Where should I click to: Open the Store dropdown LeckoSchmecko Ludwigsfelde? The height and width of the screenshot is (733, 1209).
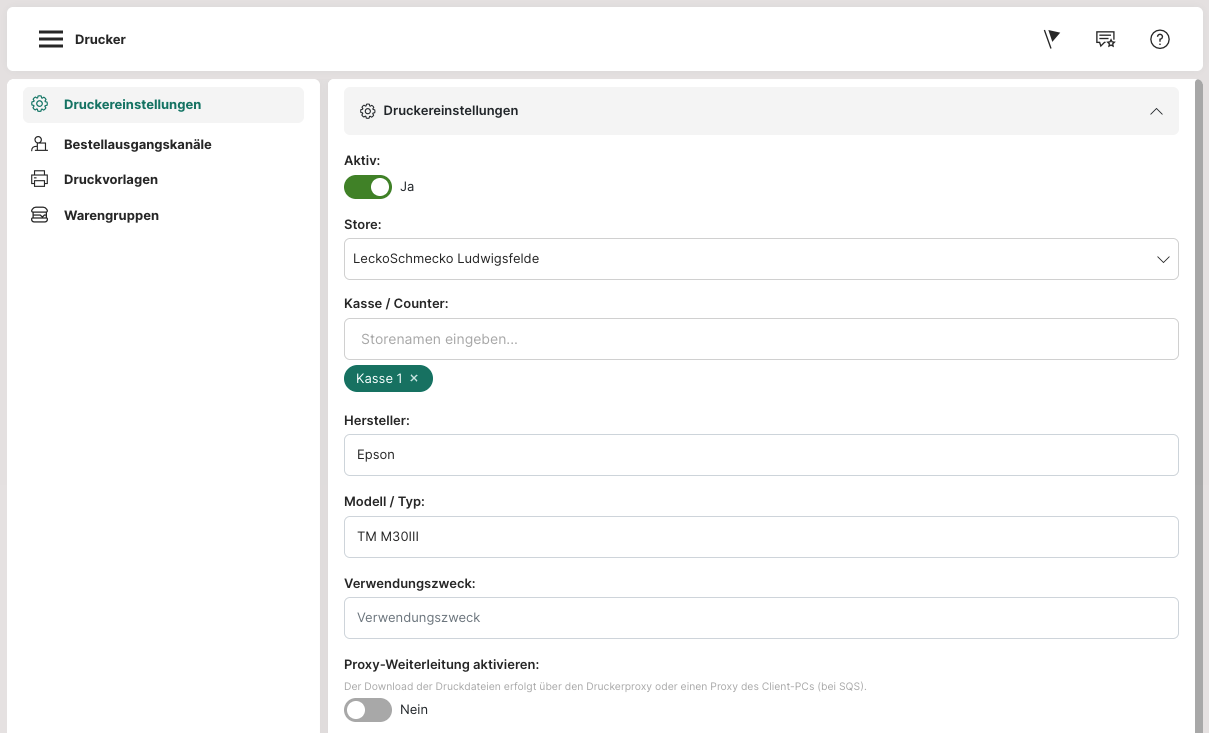pyautogui.click(x=760, y=259)
